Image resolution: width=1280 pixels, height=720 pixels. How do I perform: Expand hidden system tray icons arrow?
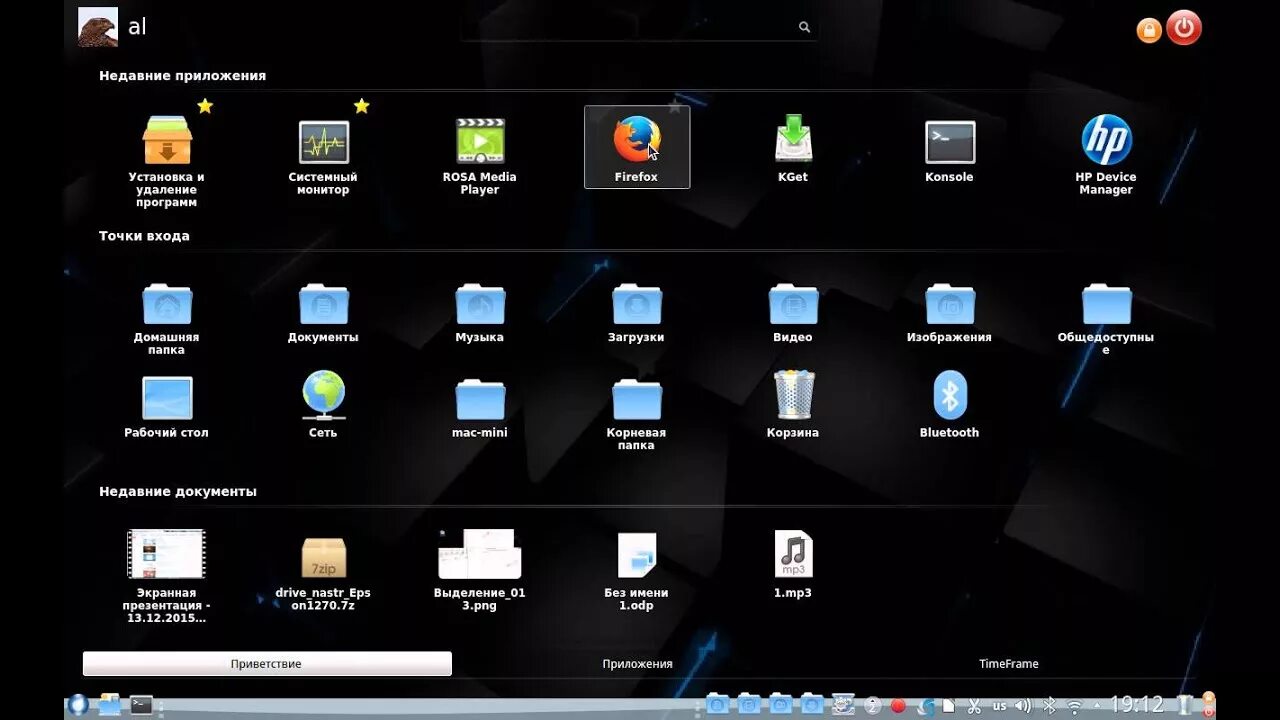(x=1097, y=706)
